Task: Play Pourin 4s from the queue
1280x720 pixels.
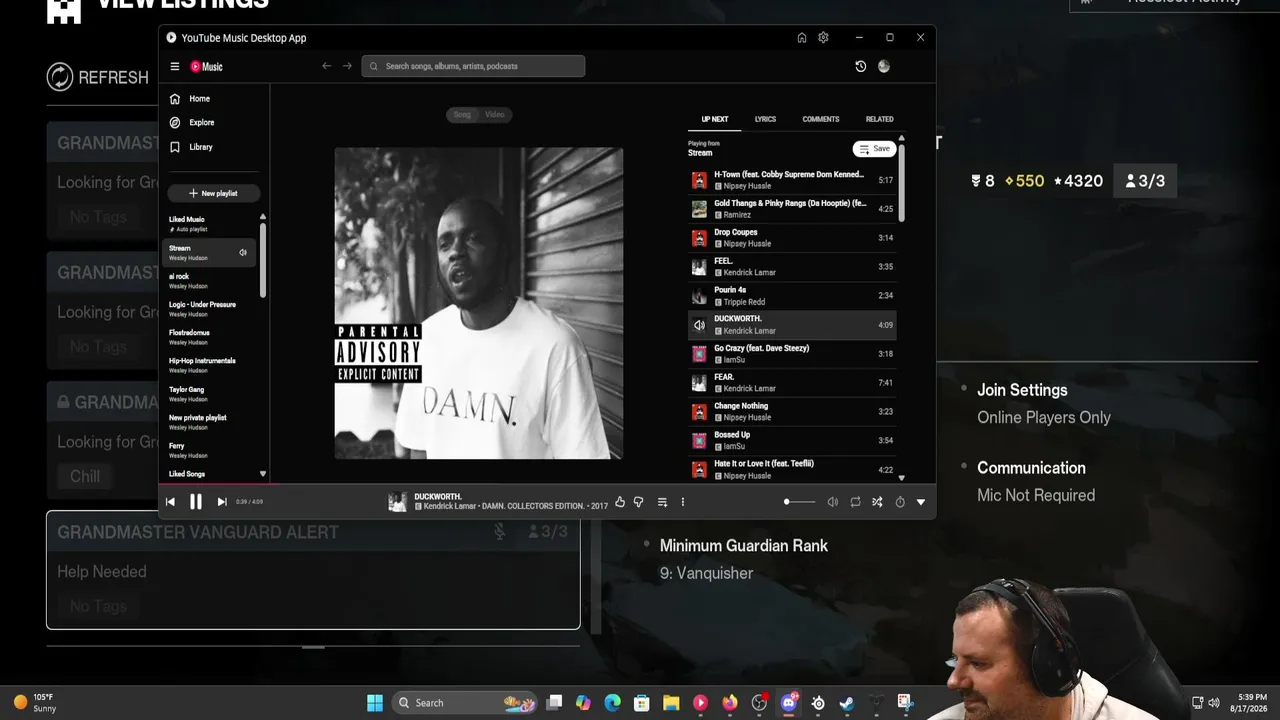Action: point(792,296)
